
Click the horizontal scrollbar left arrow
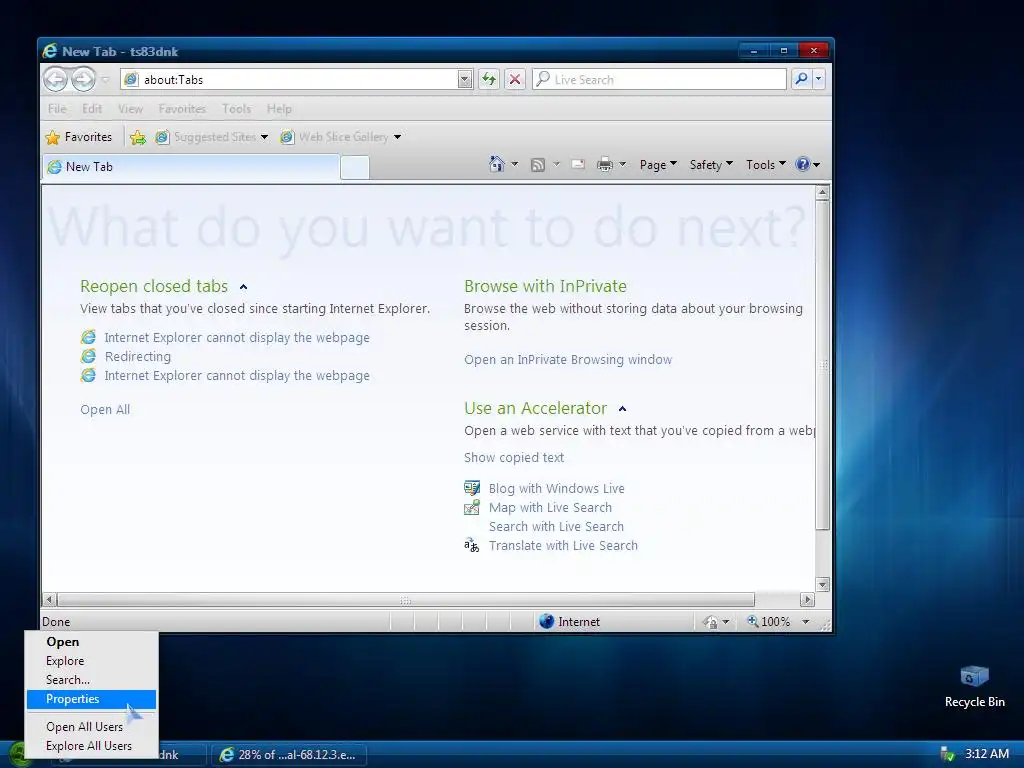(x=50, y=600)
